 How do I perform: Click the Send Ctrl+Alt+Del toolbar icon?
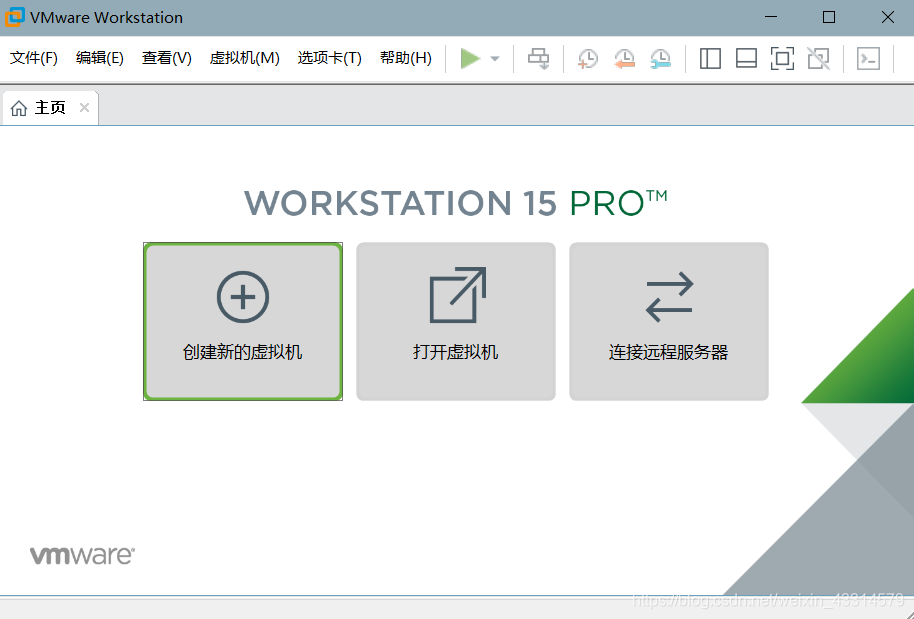point(539,58)
